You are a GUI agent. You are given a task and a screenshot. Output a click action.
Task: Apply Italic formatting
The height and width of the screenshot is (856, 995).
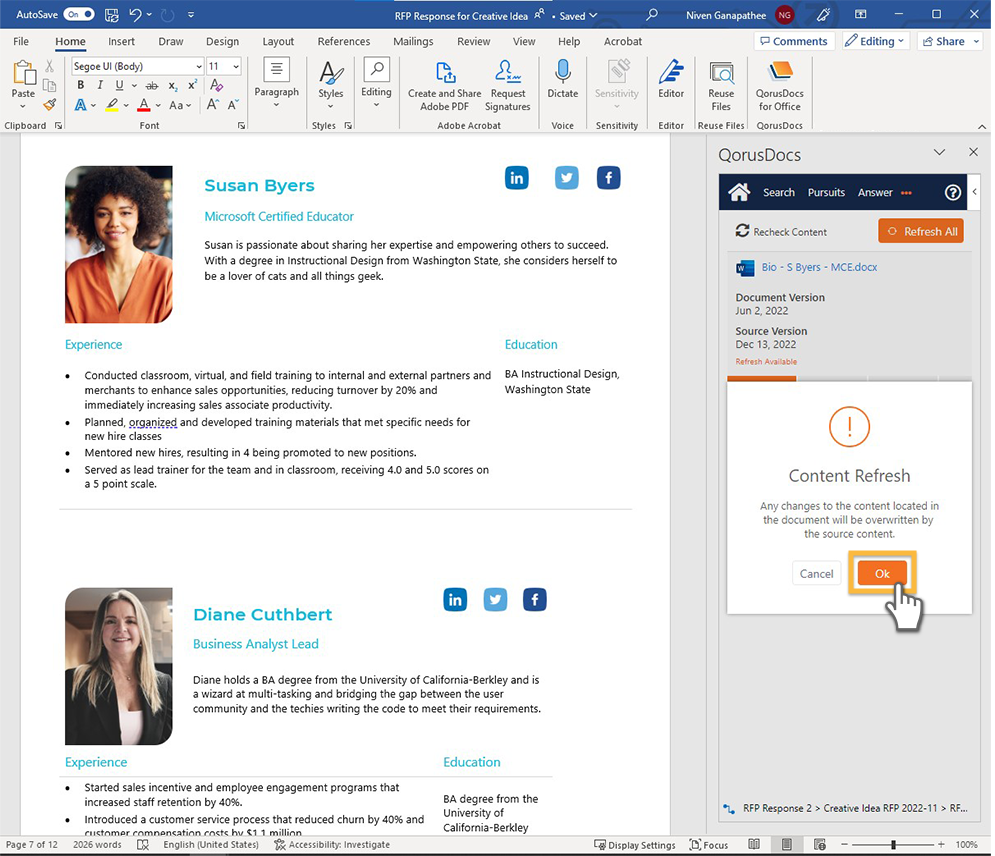(100, 85)
